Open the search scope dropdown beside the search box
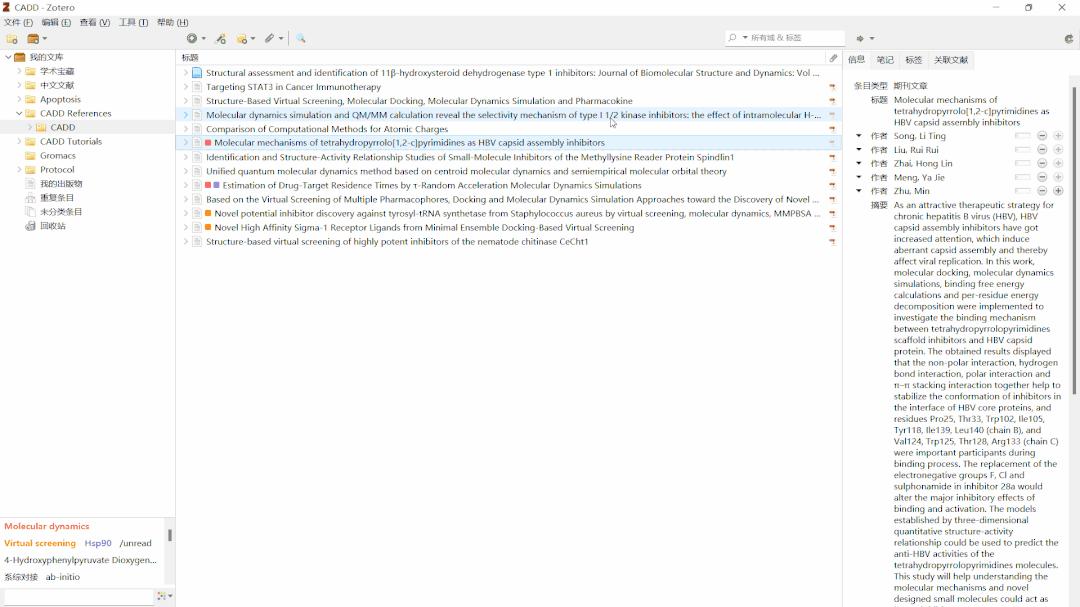1080x607 pixels. (x=744, y=37)
